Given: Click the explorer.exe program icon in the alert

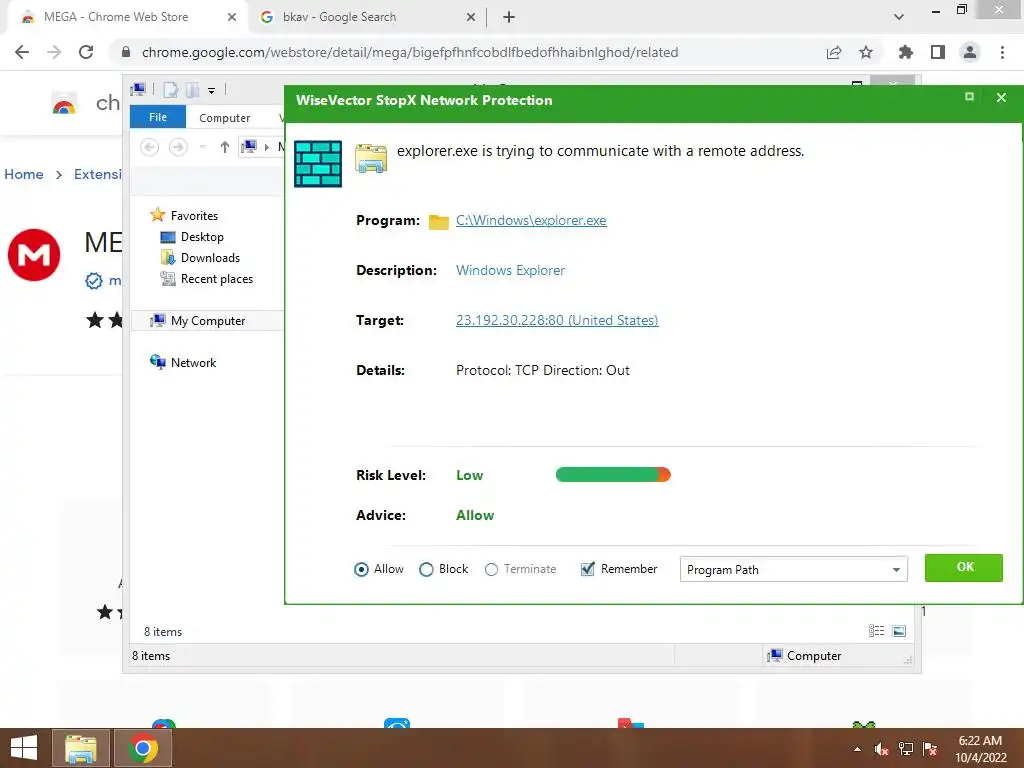Looking at the screenshot, I should tap(371, 159).
